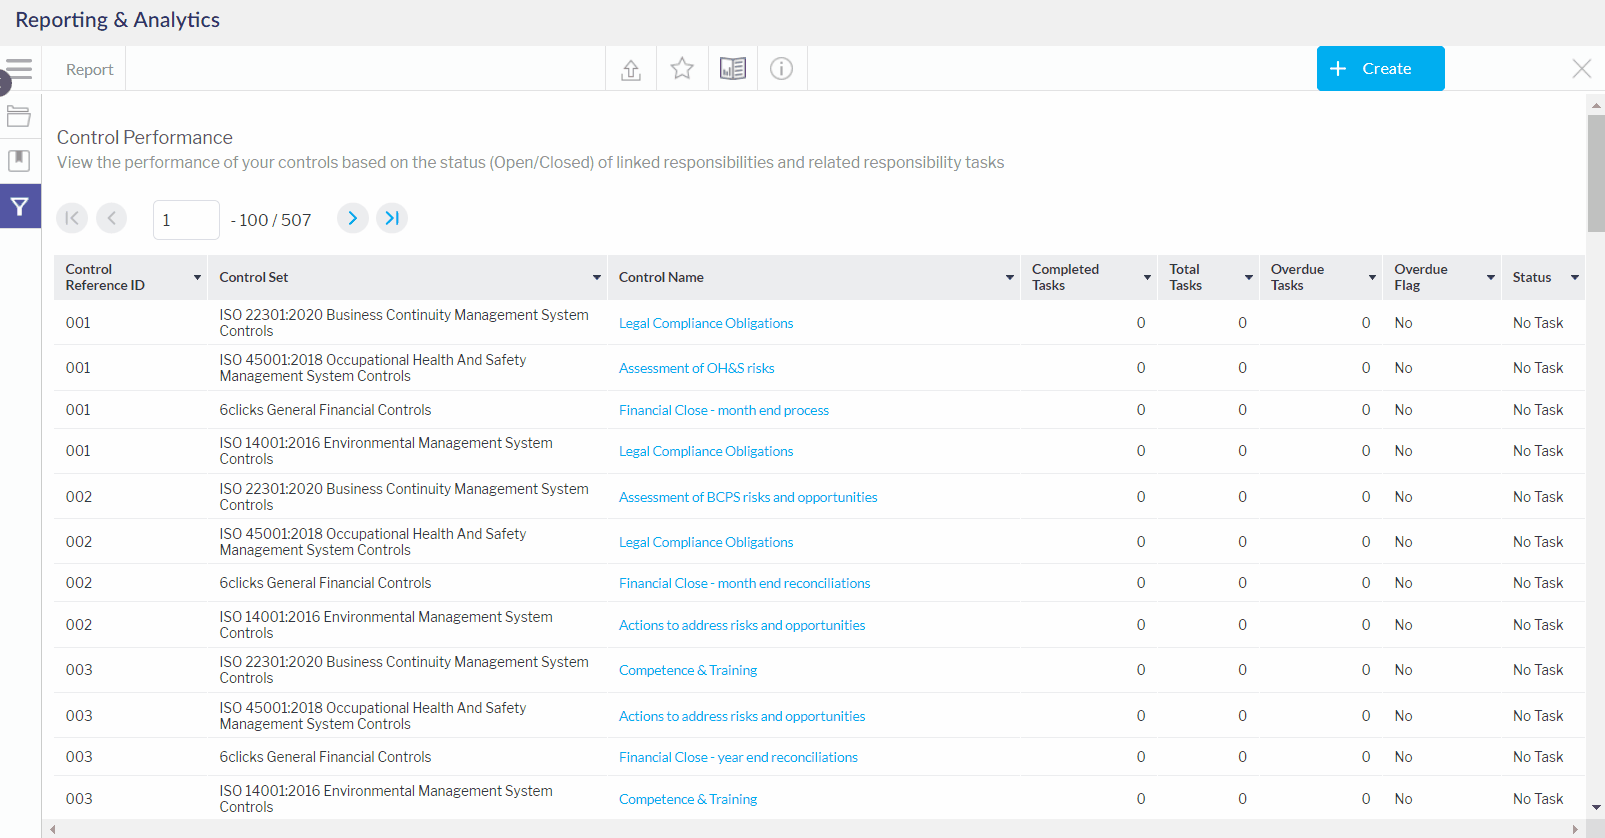
Task: Open the bookmark icon in sidebar
Action: tap(19, 160)
